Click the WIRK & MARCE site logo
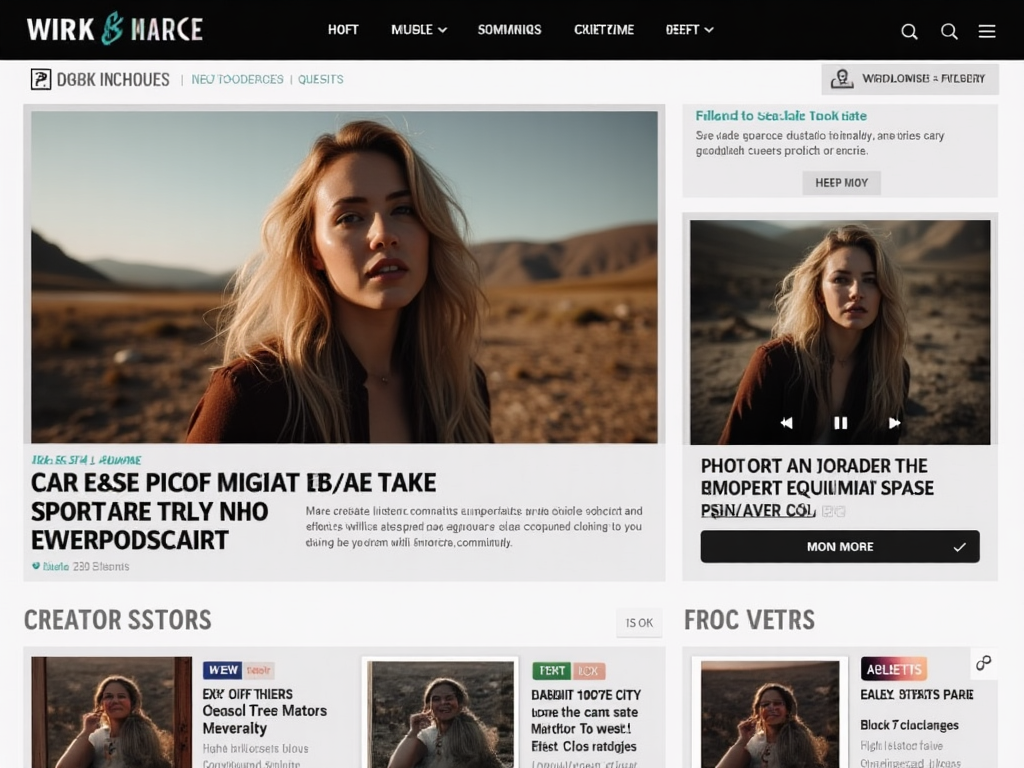 coord(114,29)
